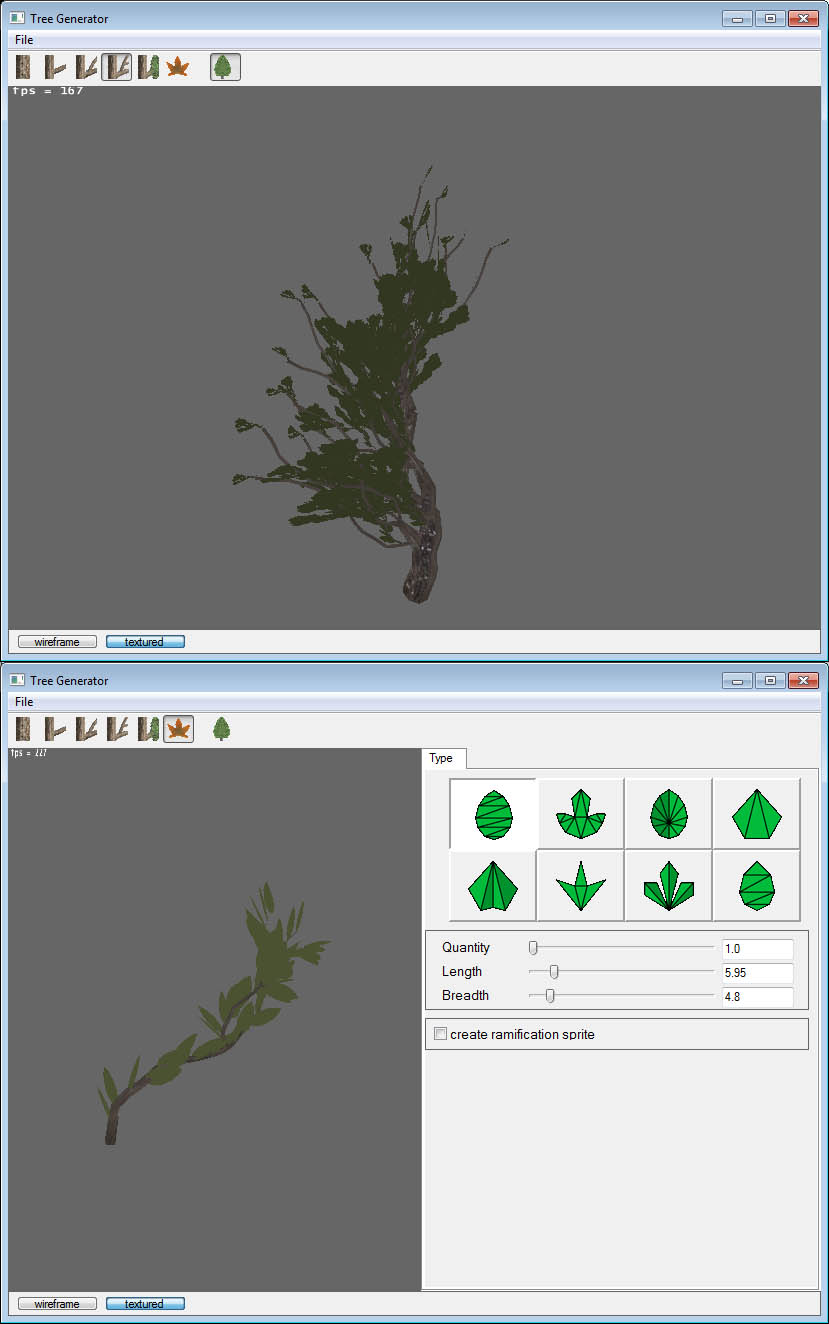Choose pointed pentagon leaf in second row
The width and height of the screenshot is (829, 1324).
493,886
